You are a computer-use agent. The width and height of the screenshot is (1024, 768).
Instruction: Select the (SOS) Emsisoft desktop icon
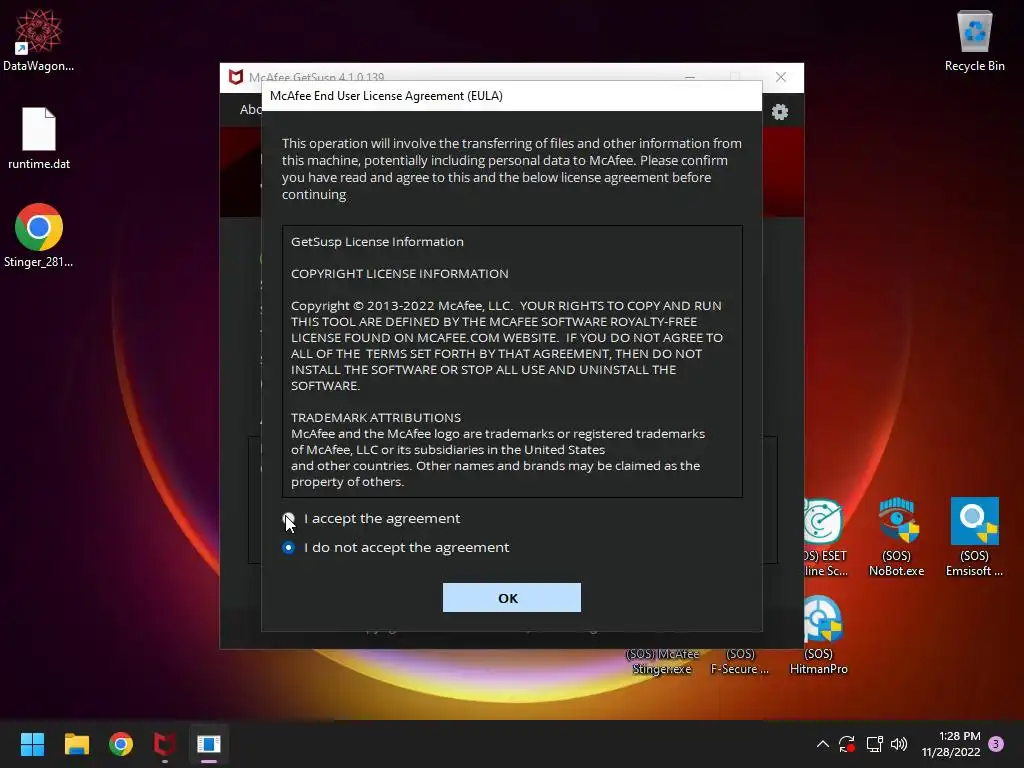pos(974,537)
